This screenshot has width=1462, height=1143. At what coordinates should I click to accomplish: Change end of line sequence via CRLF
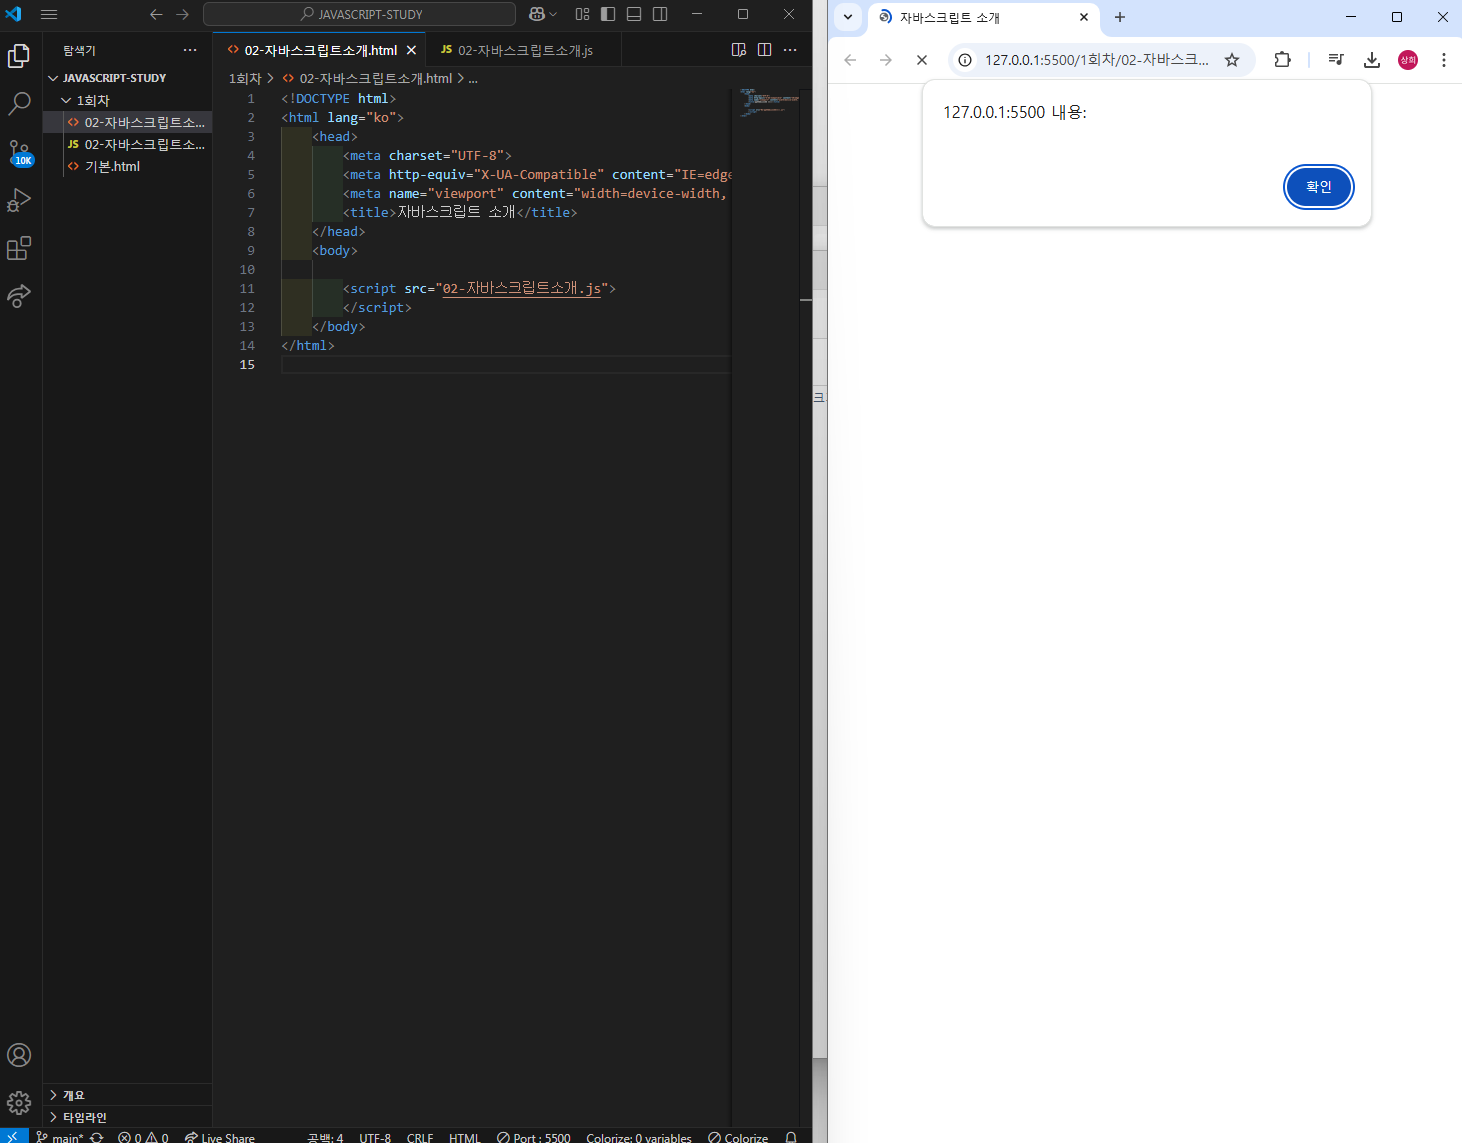click(x=420, y=1137)
